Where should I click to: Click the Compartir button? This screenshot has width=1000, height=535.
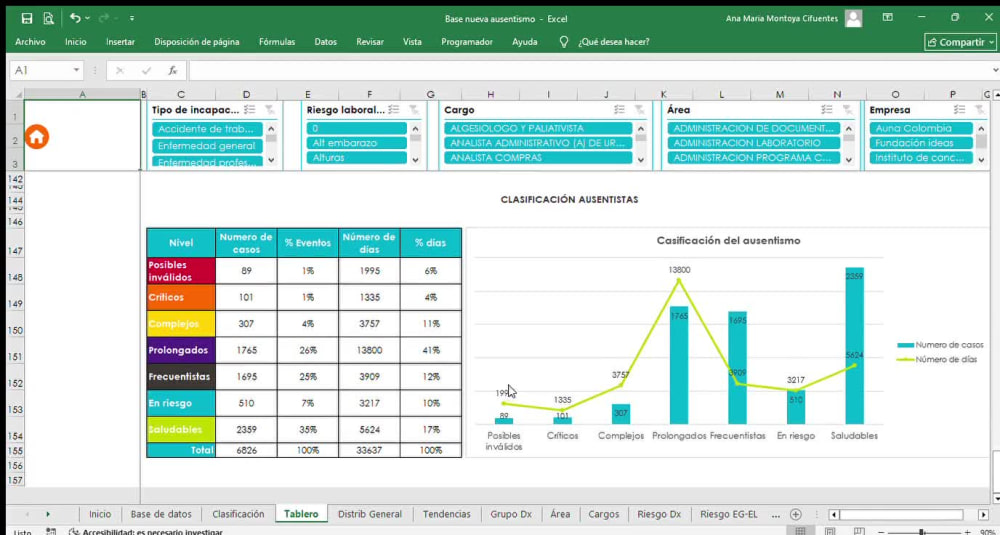(960, 42)
